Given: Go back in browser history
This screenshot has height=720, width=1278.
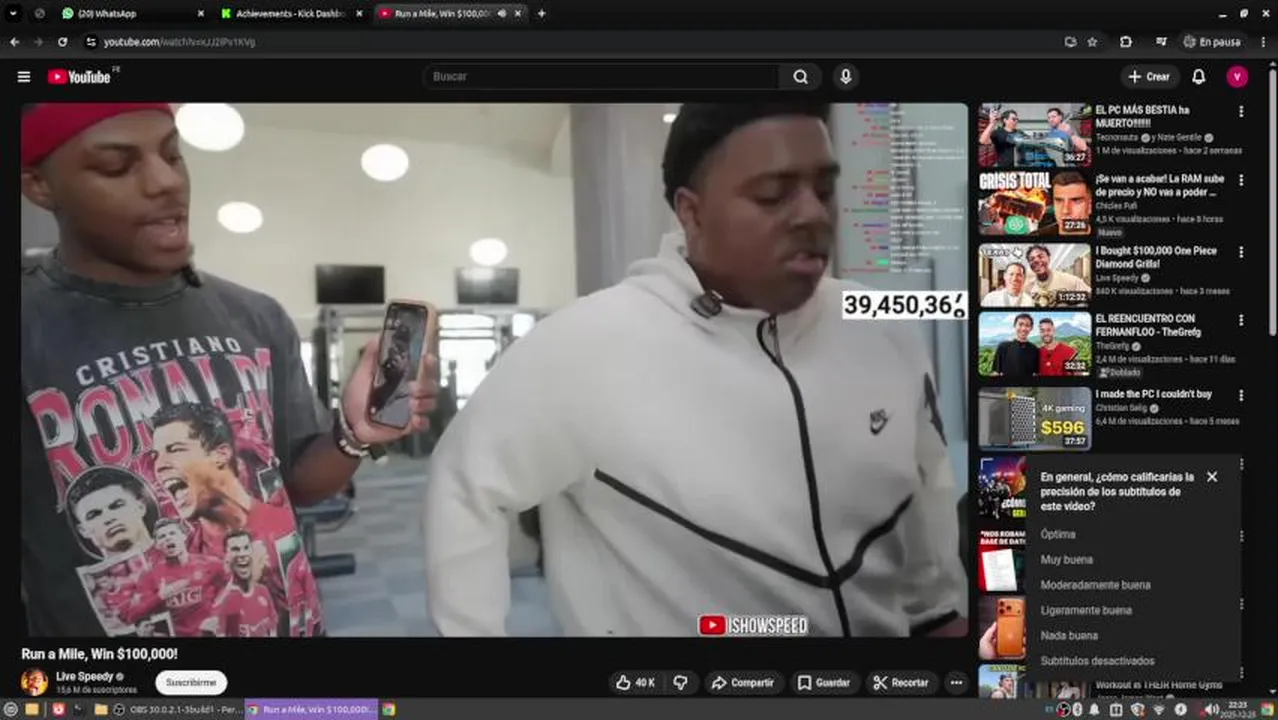Looking at the screenshot, I should click(14, 42).
